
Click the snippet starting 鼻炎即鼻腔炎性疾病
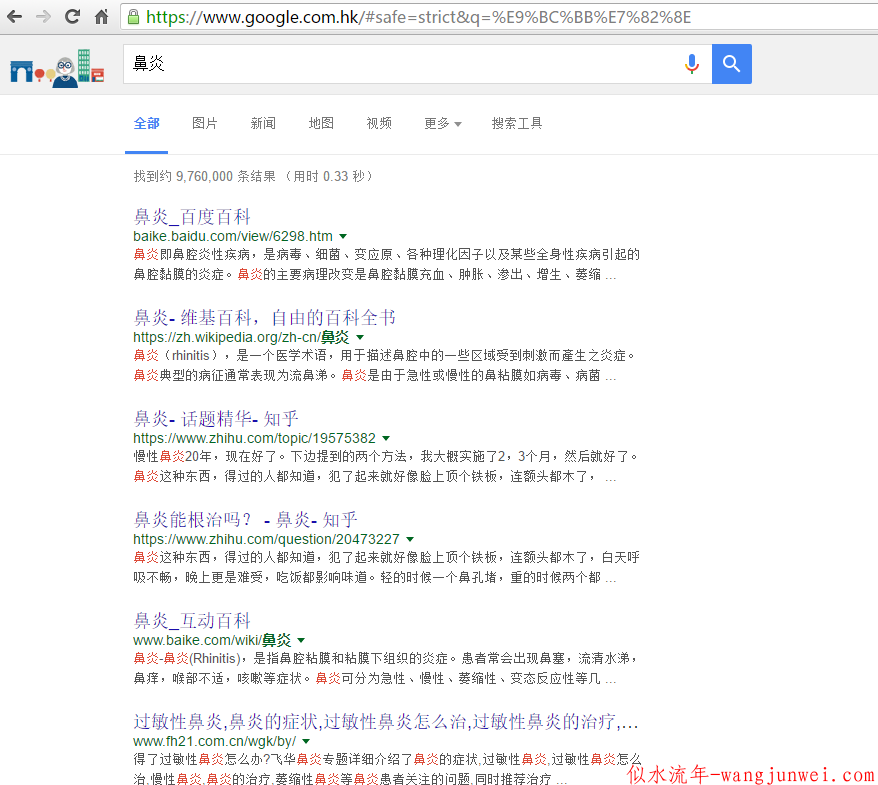(x=386, y=264)
